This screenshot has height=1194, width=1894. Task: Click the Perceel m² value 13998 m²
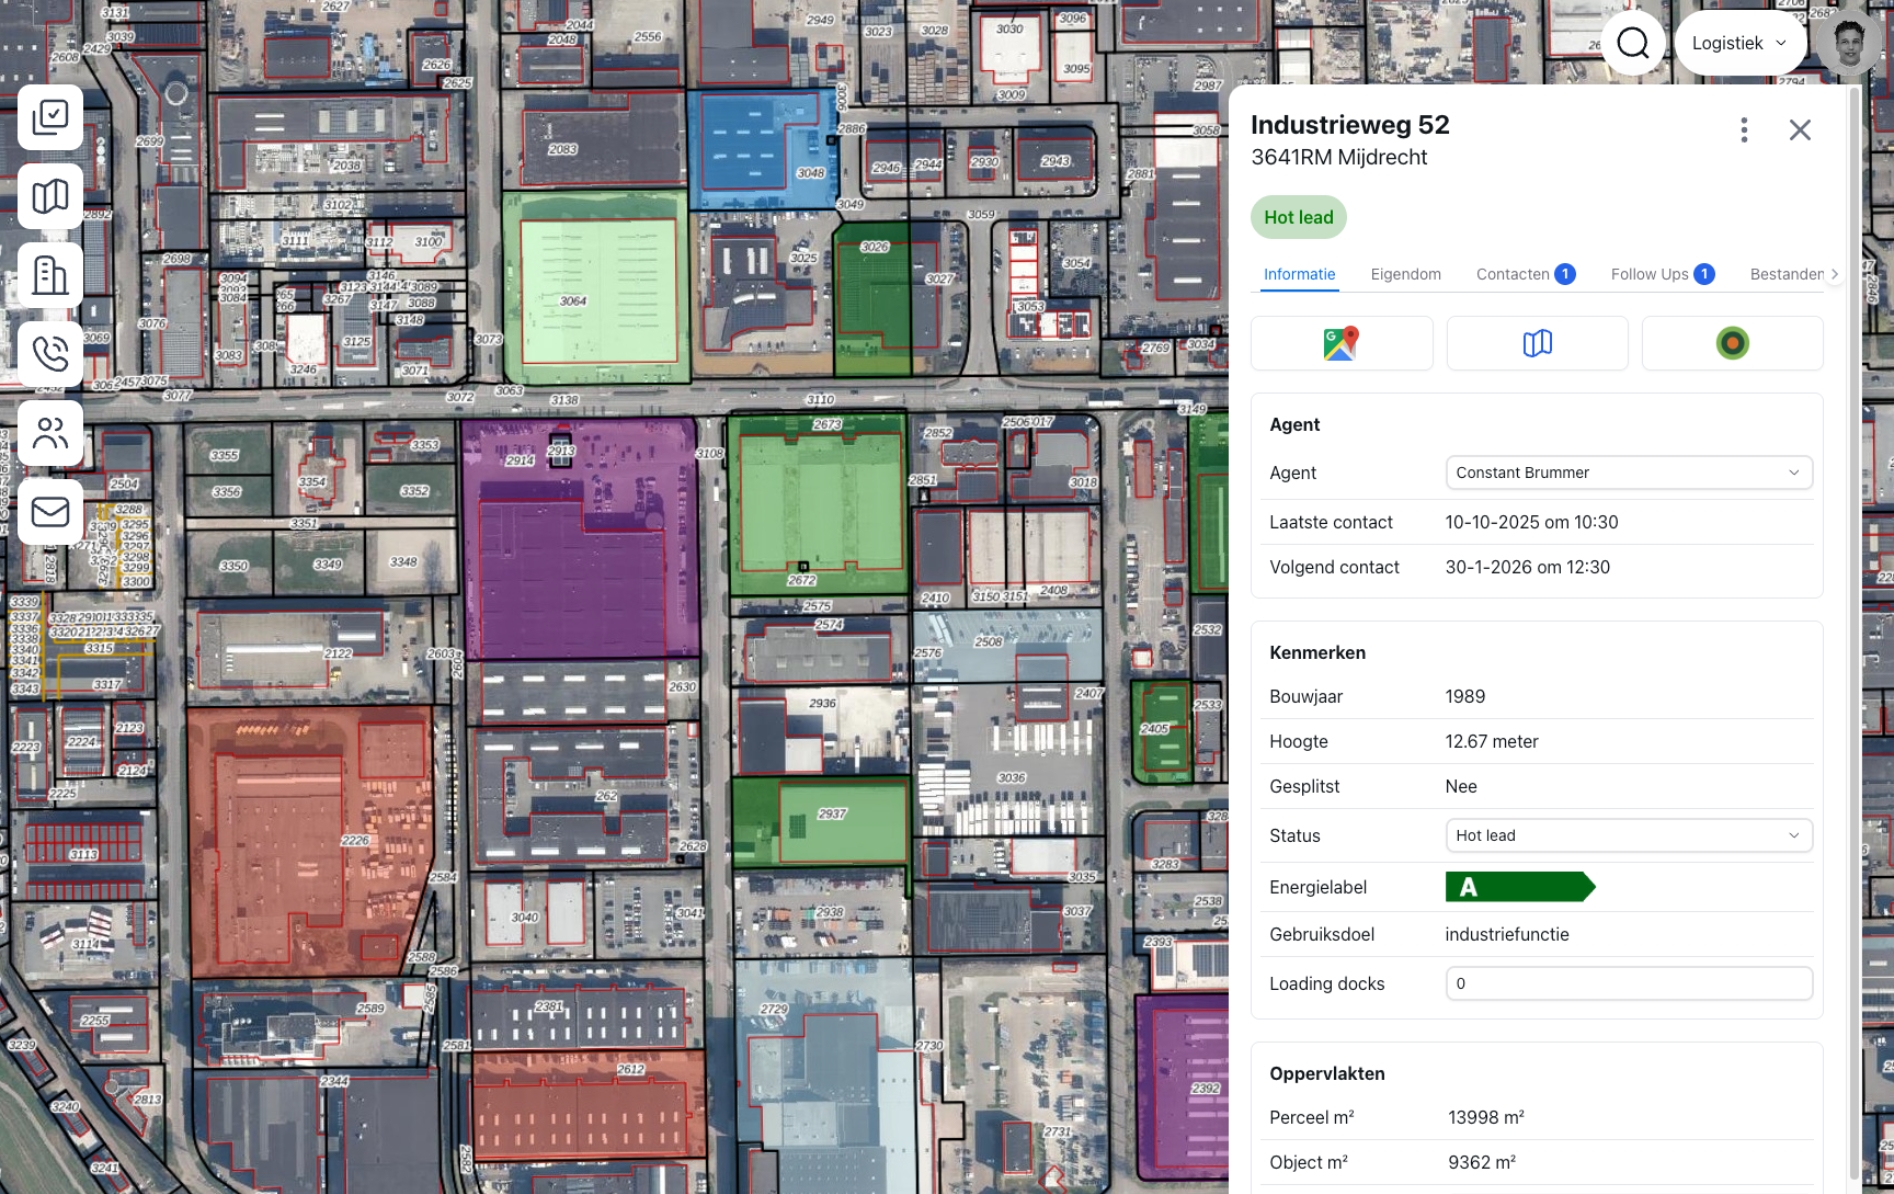(1486, 1117)
